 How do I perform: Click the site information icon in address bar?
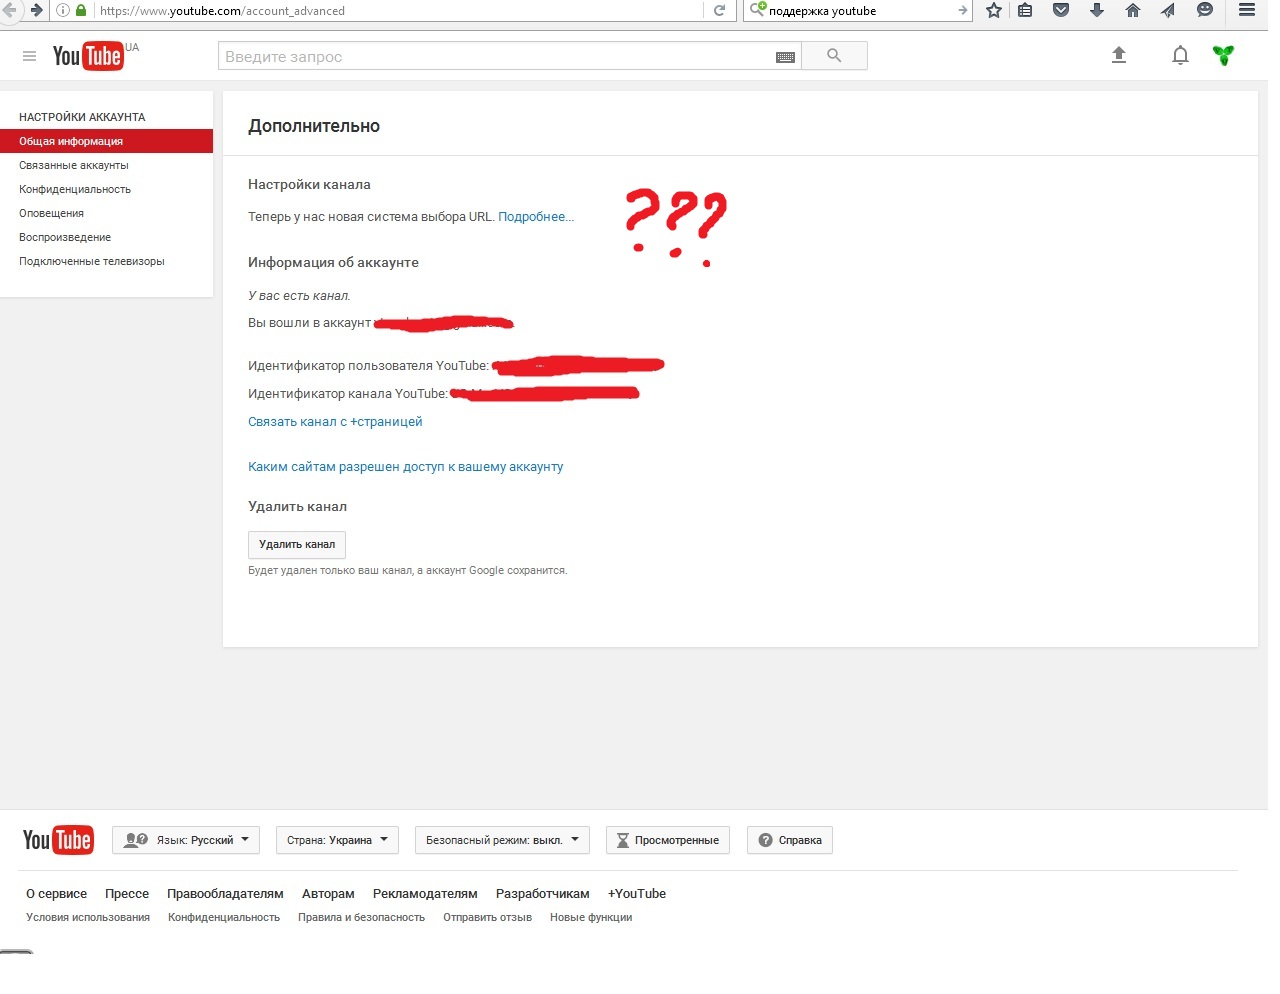pos(63,10)
